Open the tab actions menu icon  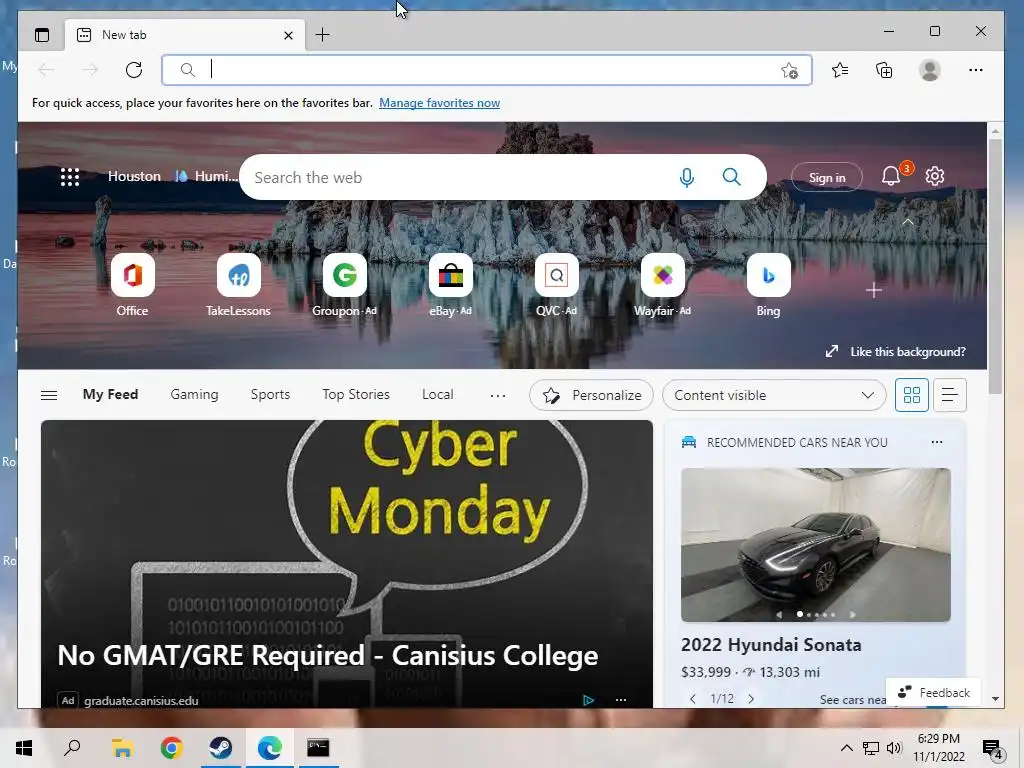42,35
